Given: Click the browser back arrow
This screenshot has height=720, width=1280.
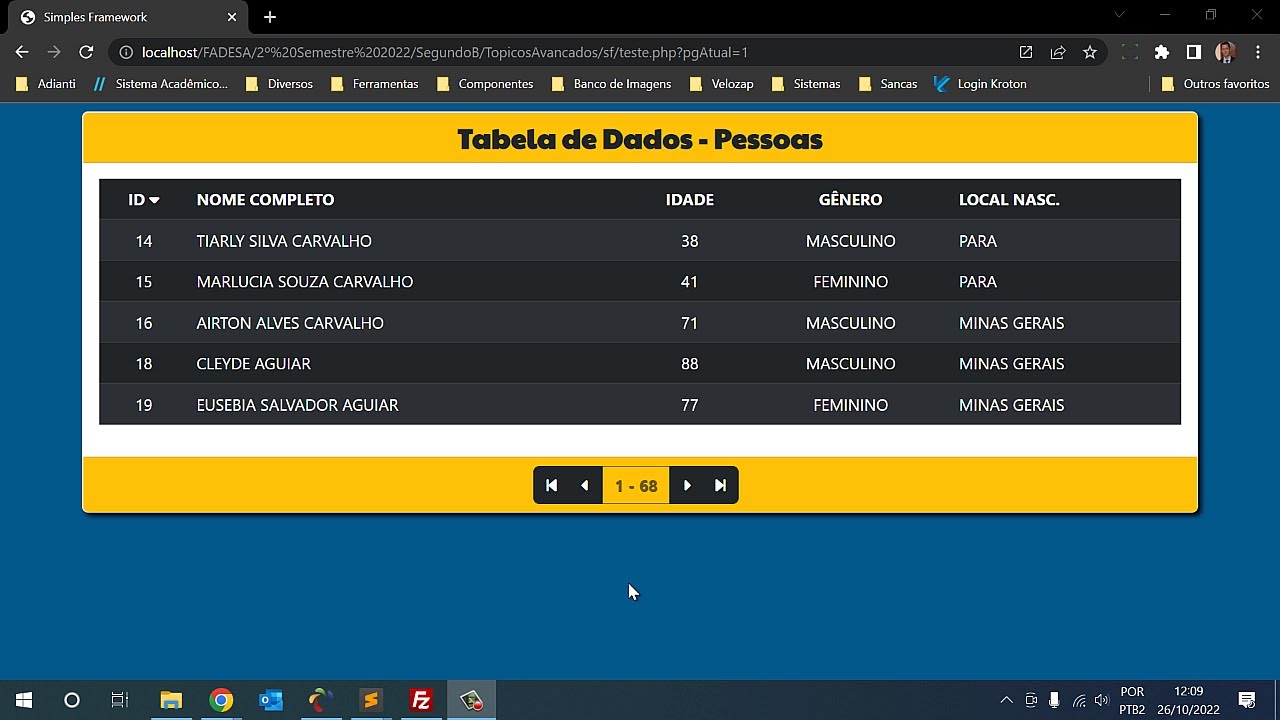Looking at the screenshot, I should click(22, 52).
